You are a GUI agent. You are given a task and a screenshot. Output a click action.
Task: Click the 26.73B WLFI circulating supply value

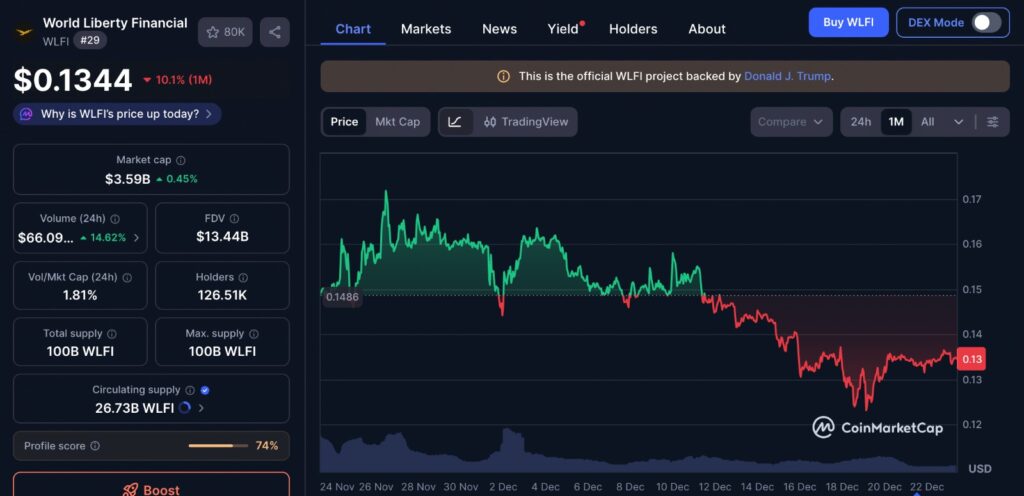[135, 409]
